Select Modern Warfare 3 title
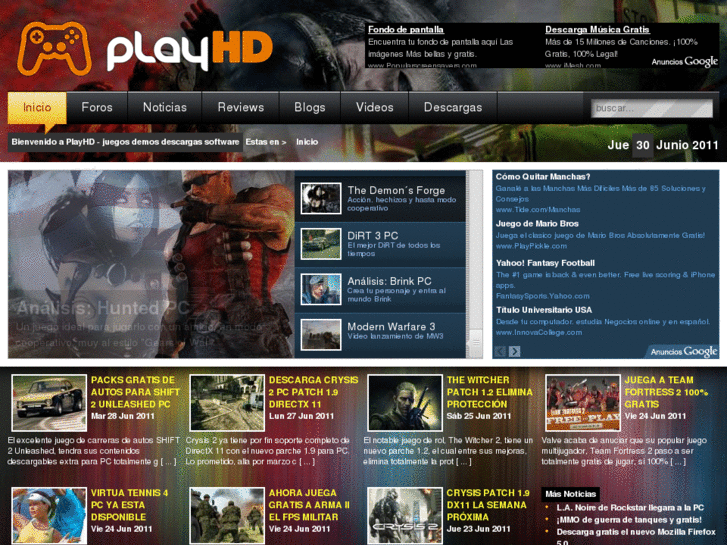 point(391,327)
